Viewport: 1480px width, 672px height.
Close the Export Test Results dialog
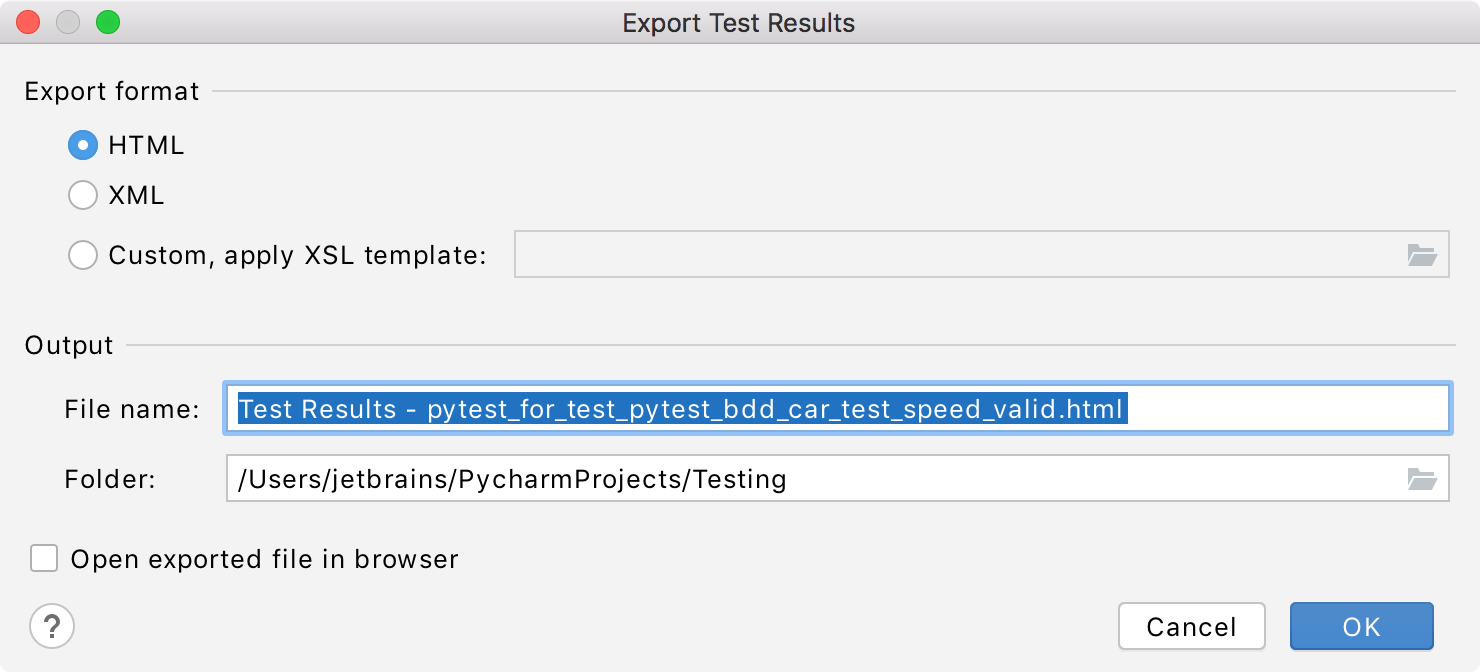pyautogui.click(x=26, y=21)
